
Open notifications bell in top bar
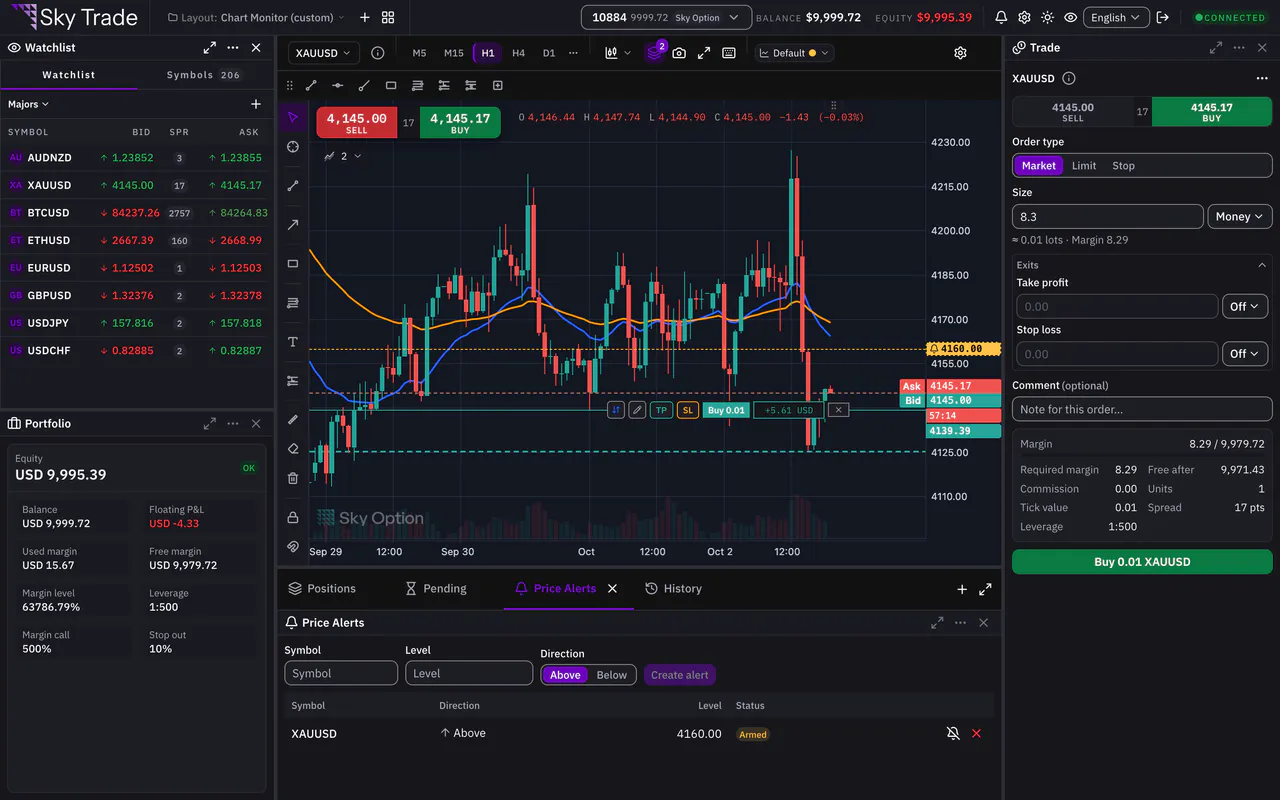point(1001,17)
